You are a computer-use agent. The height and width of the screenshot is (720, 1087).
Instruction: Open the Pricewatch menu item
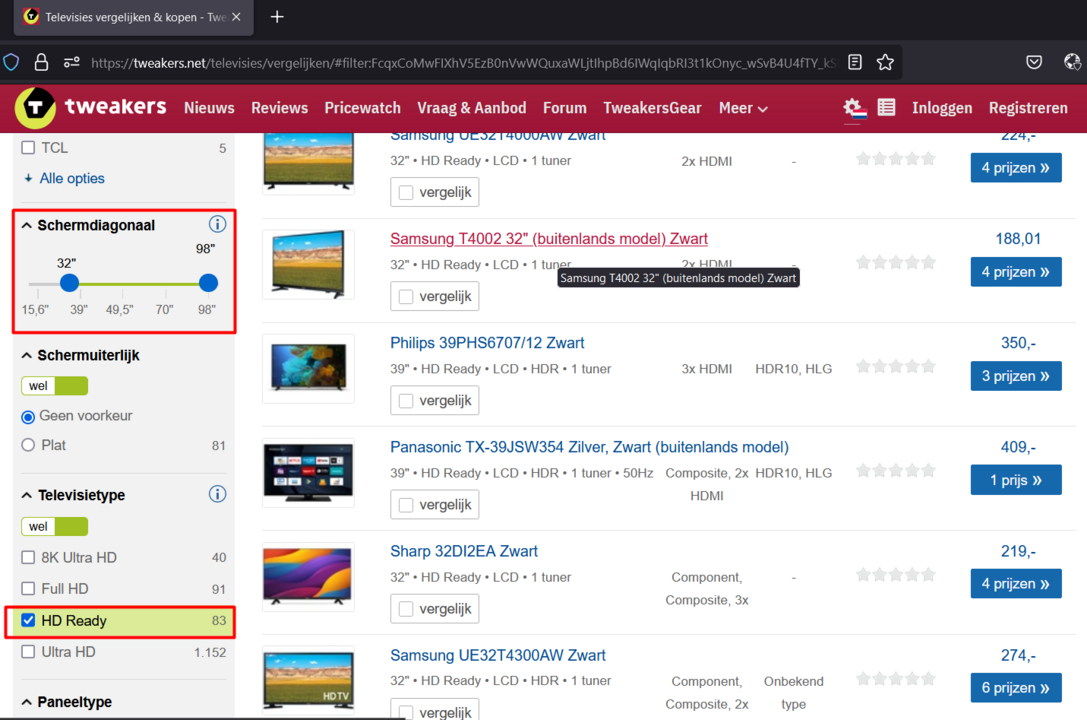(362, 108)
